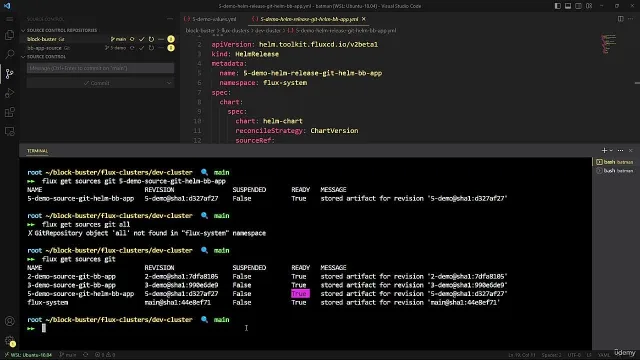
Task: Open the hamburger application menu
Action: pyautogui.click(x=9, y=19)
